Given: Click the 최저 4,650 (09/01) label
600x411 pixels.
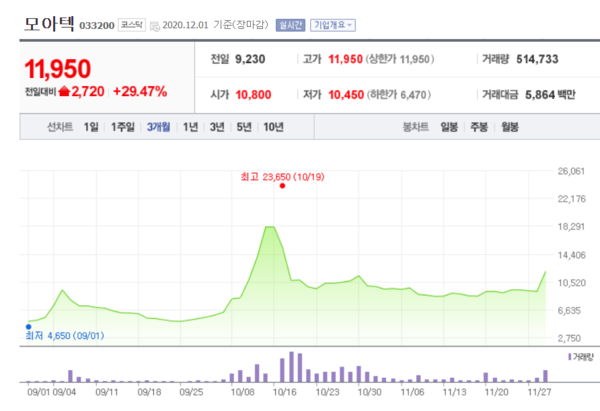Looking at the screenshot, I should [x=65, y=336].
